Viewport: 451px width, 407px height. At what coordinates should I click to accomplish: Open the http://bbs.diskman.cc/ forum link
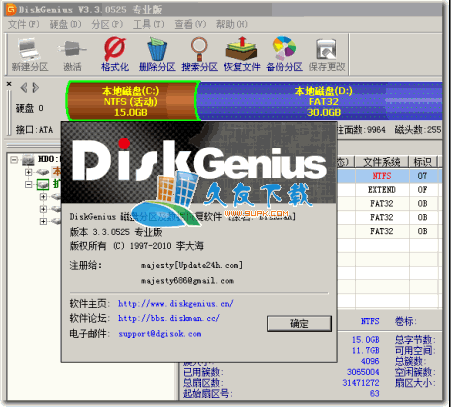pyautogui.click(x=169, y=318)
